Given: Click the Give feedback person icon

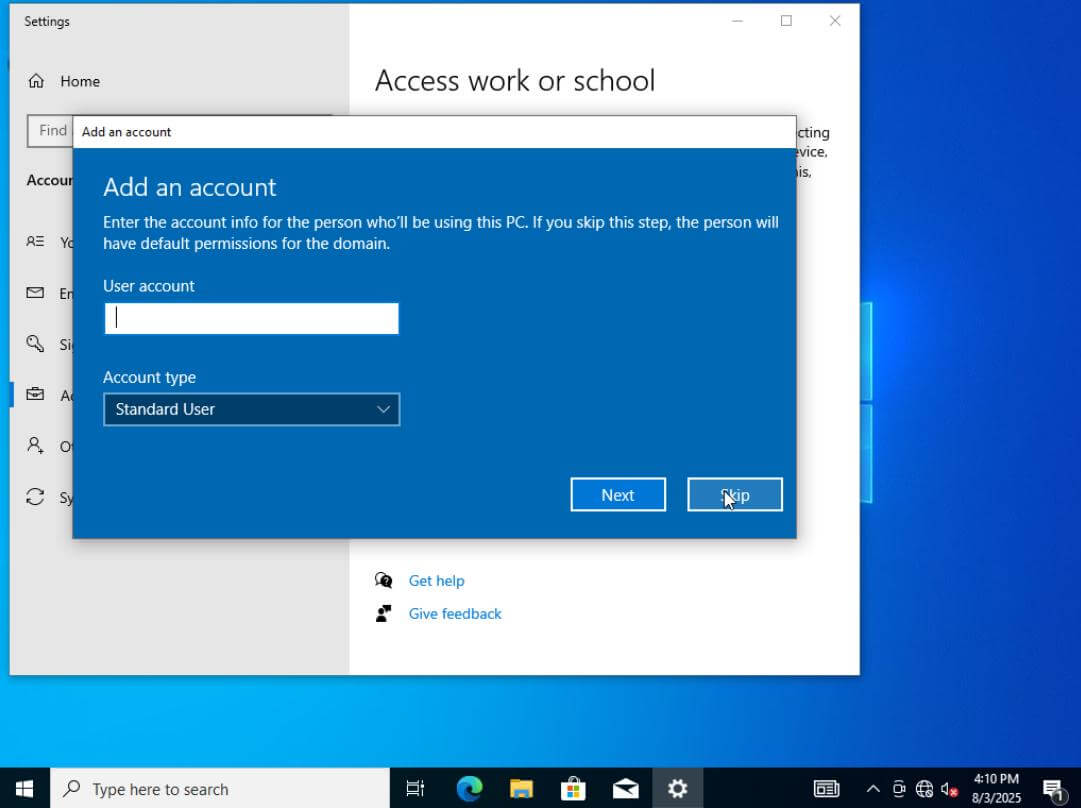Looking at the screenshot, I should click(383, 614).
